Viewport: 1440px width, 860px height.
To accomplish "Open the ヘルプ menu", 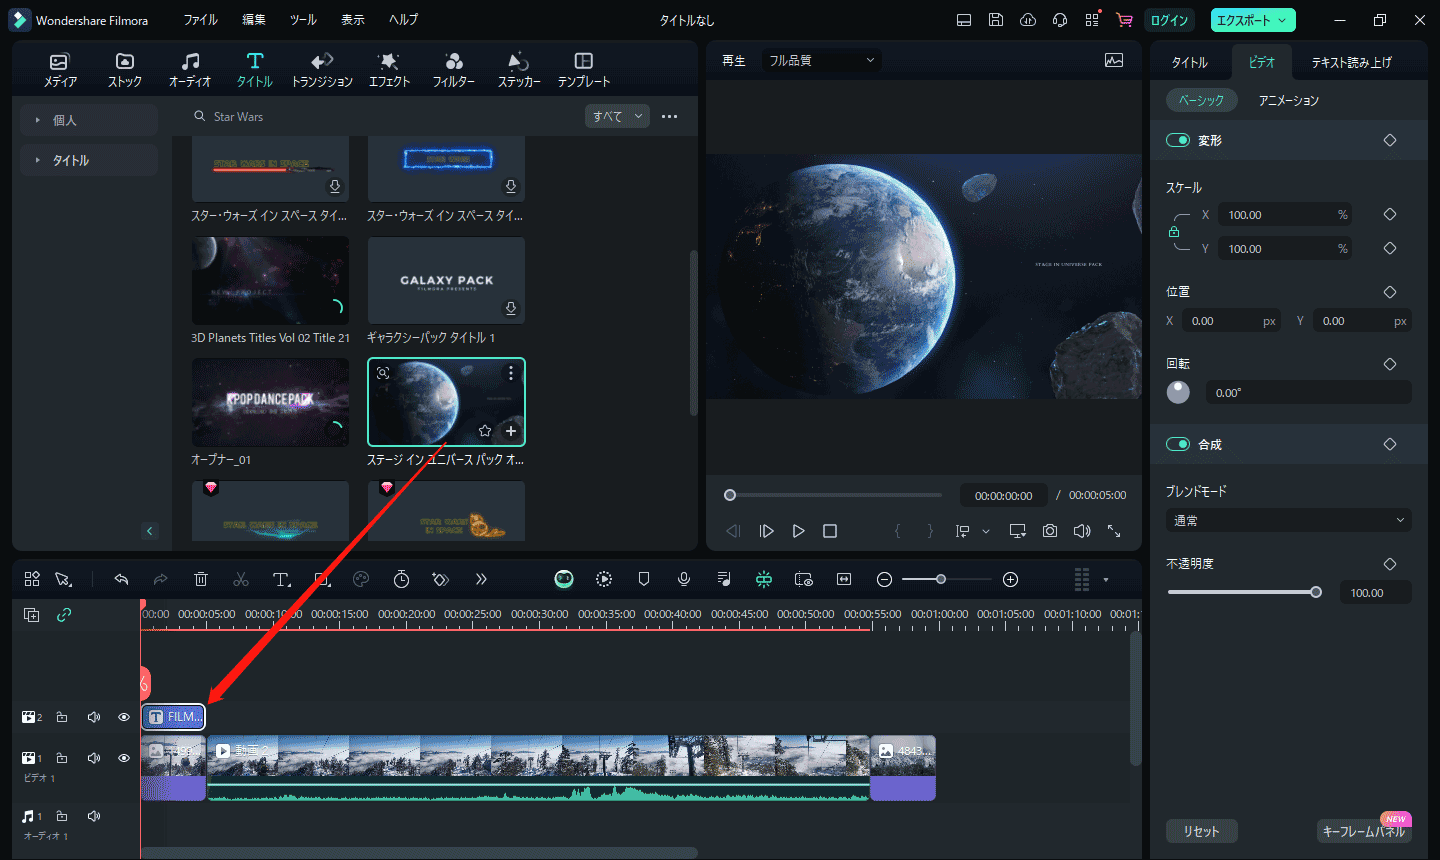I will [404, 20].
